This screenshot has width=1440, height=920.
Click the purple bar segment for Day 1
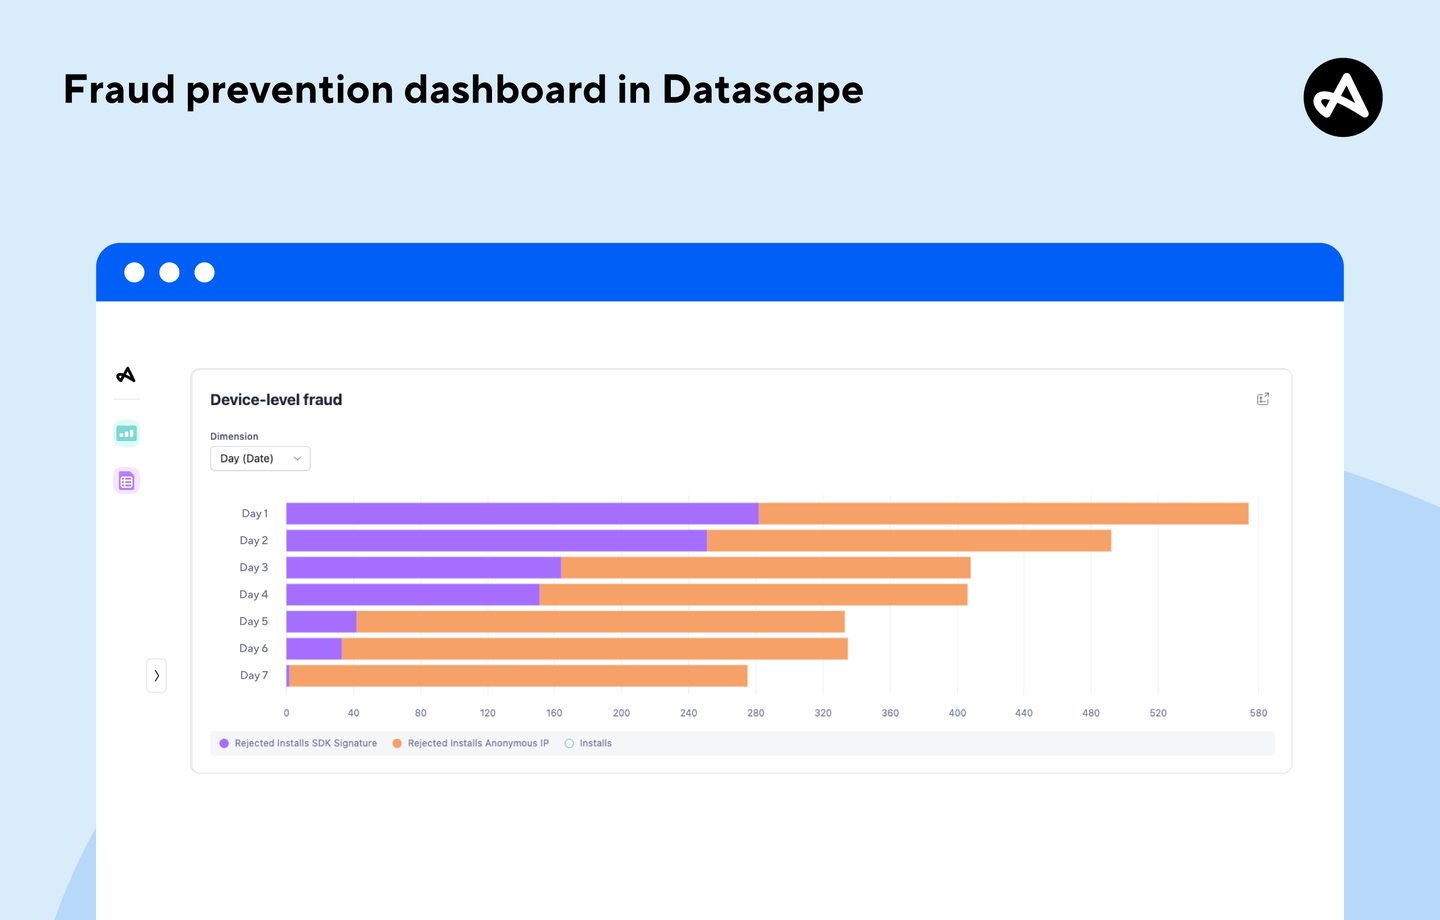click(x=520, y=513)
